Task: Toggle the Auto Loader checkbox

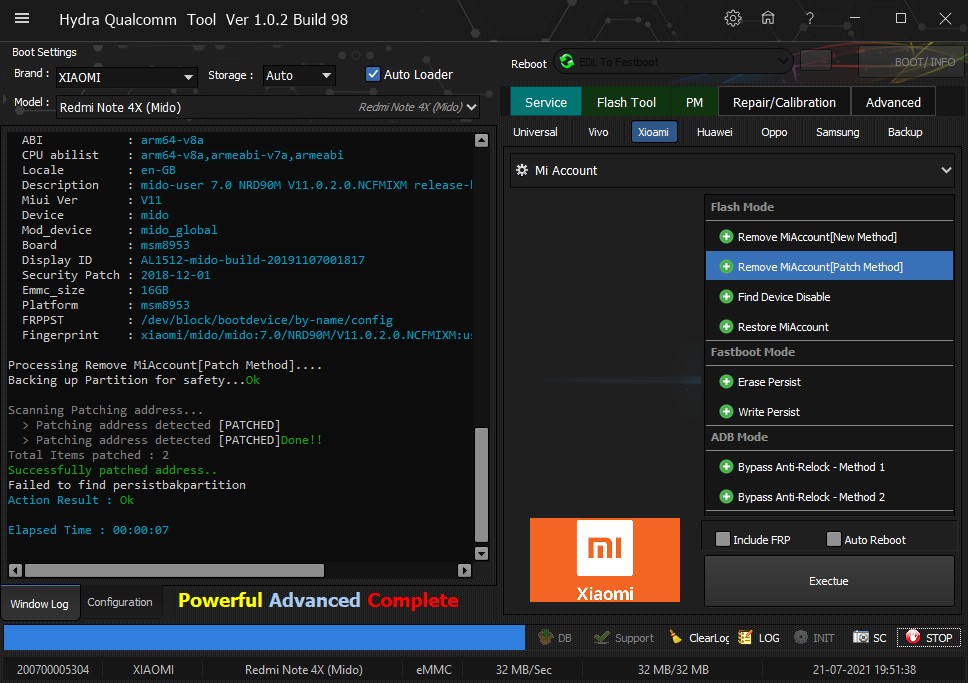Action: (373, 74)
